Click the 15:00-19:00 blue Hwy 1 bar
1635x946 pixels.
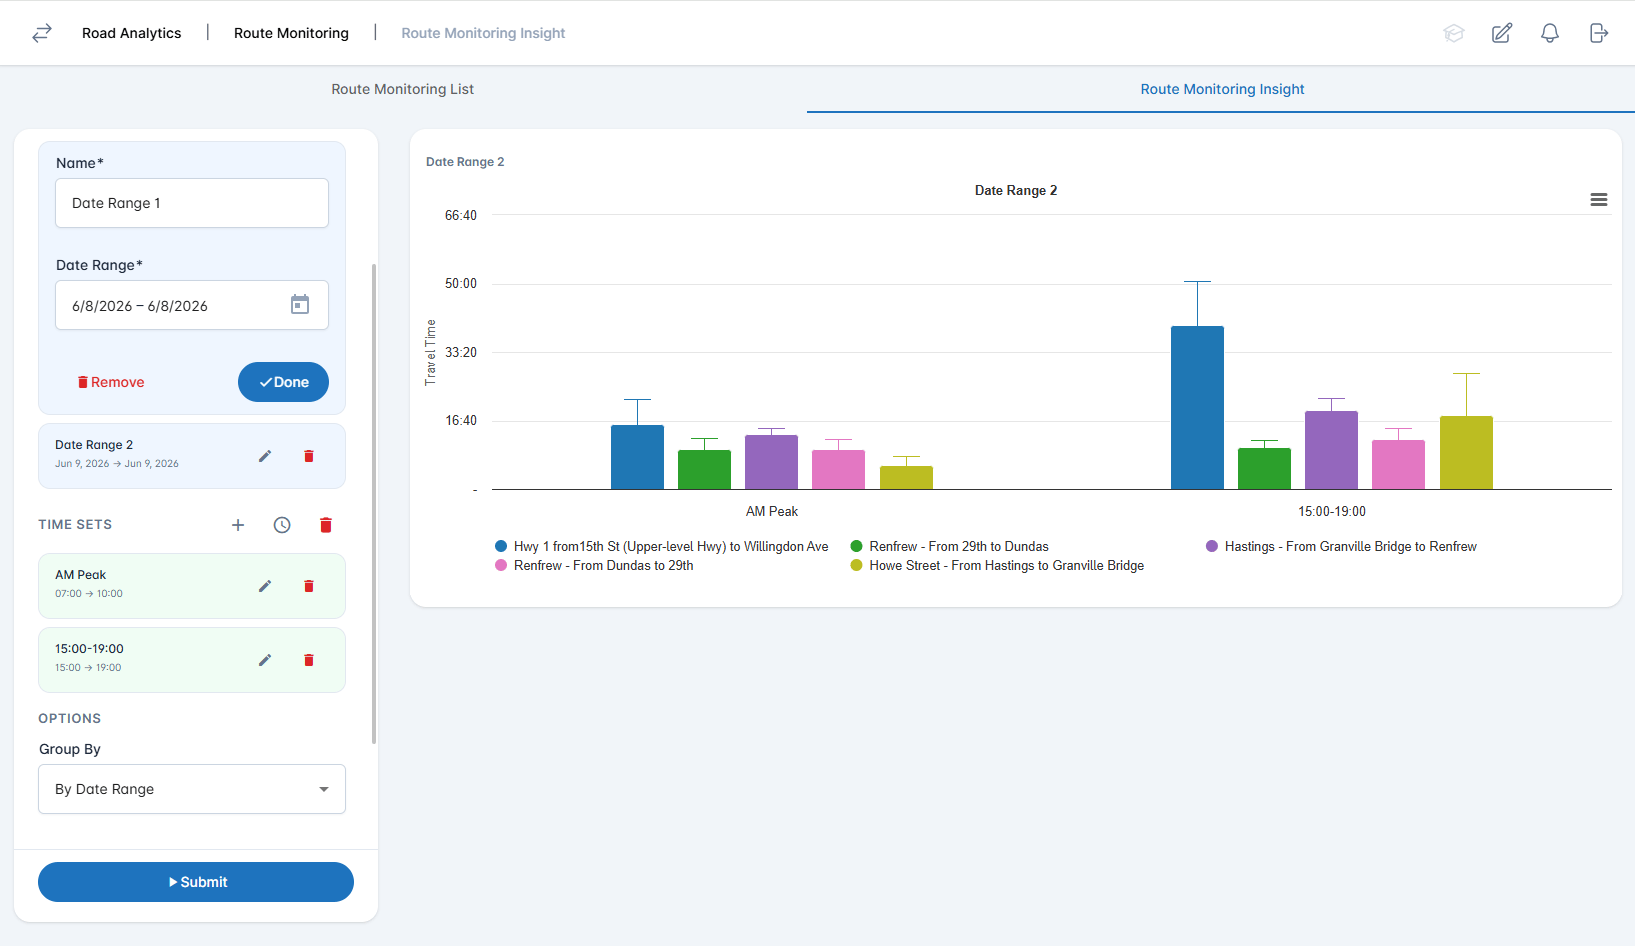(1197, 408)
